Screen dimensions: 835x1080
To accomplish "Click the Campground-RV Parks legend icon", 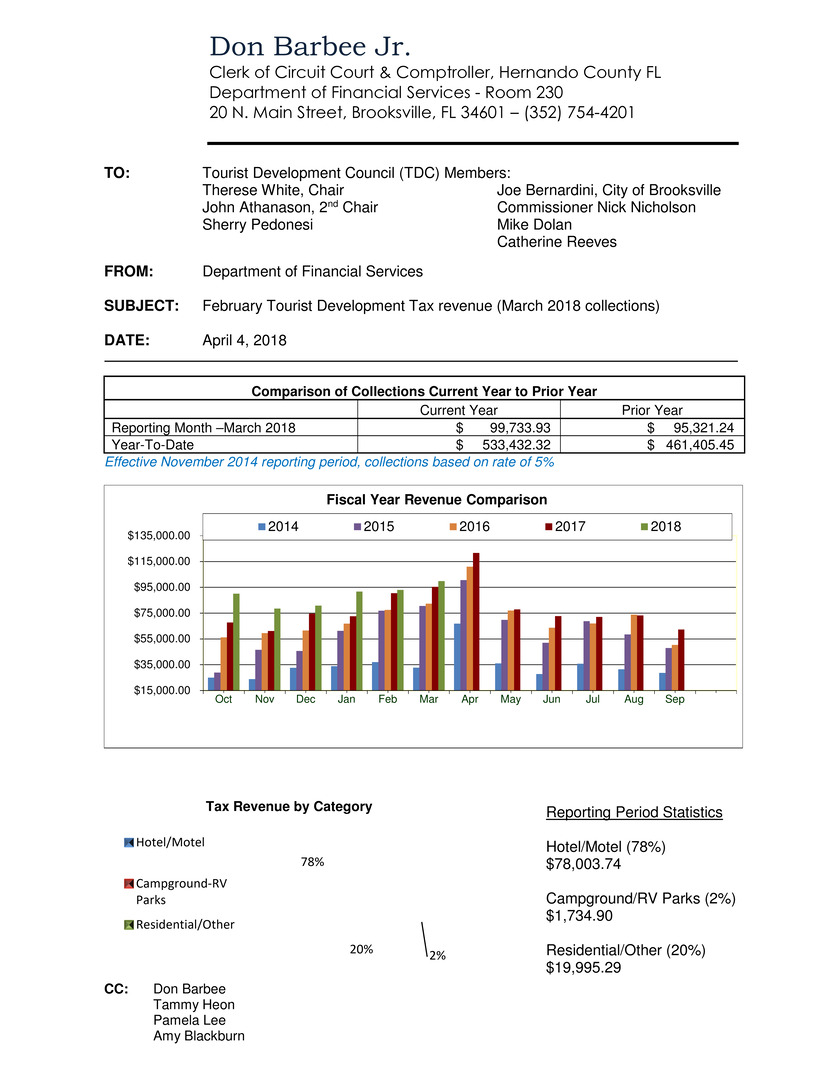I will (x=128, y=884).
